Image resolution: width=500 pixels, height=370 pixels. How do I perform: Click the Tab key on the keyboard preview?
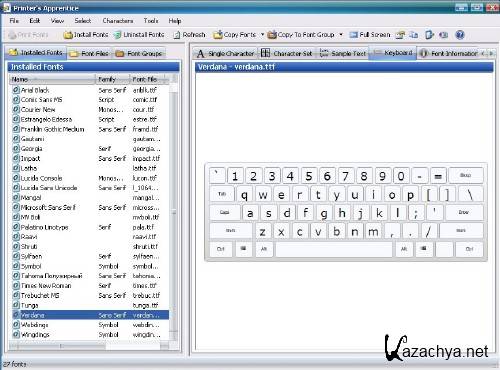[x=222, y=194]
